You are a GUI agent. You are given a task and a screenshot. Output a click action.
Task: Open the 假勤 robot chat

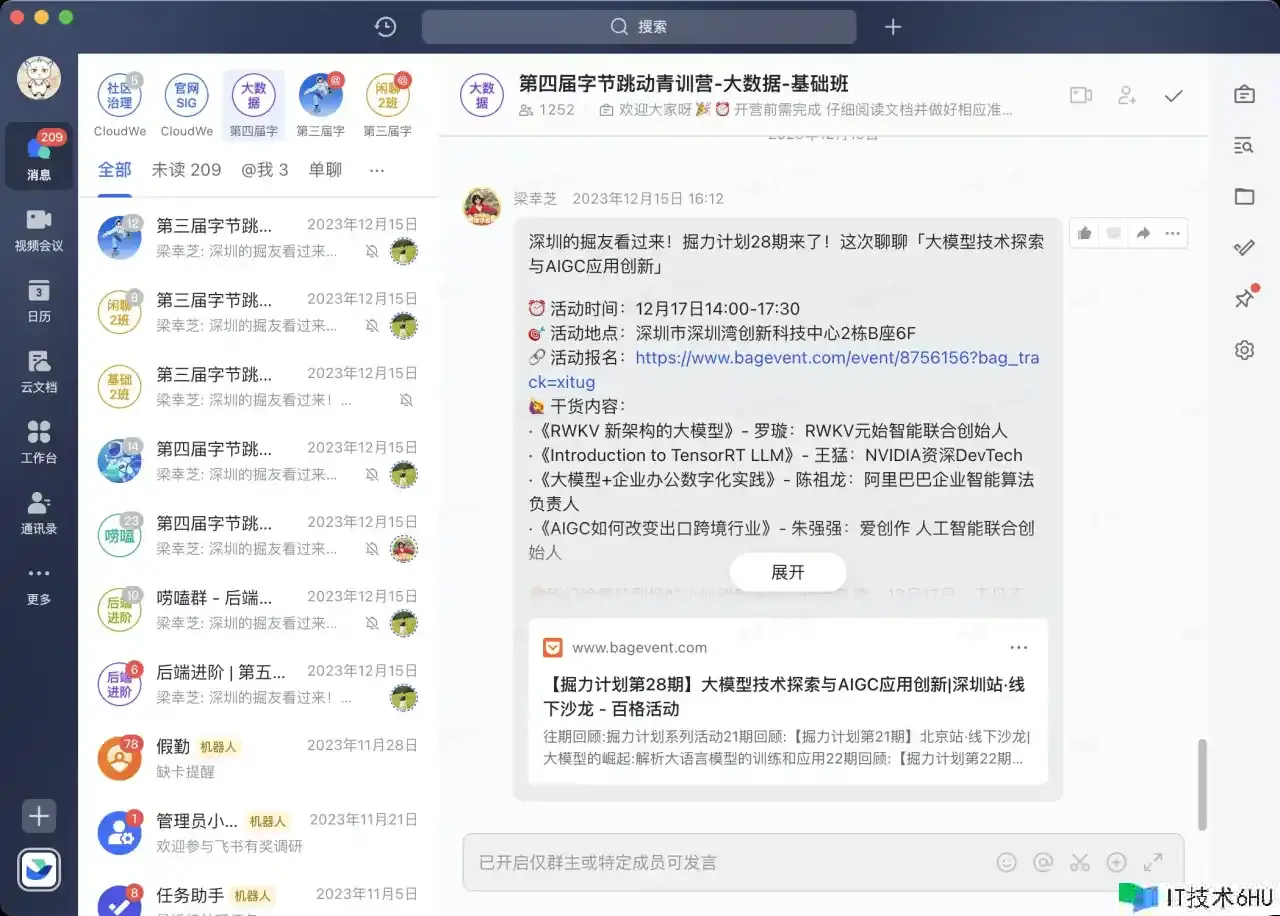point(258,758)
